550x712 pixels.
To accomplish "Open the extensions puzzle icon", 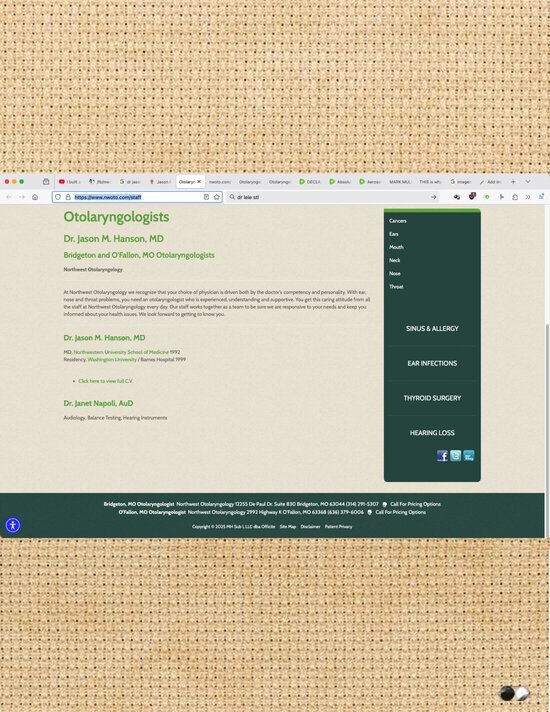I will (515, 197).
